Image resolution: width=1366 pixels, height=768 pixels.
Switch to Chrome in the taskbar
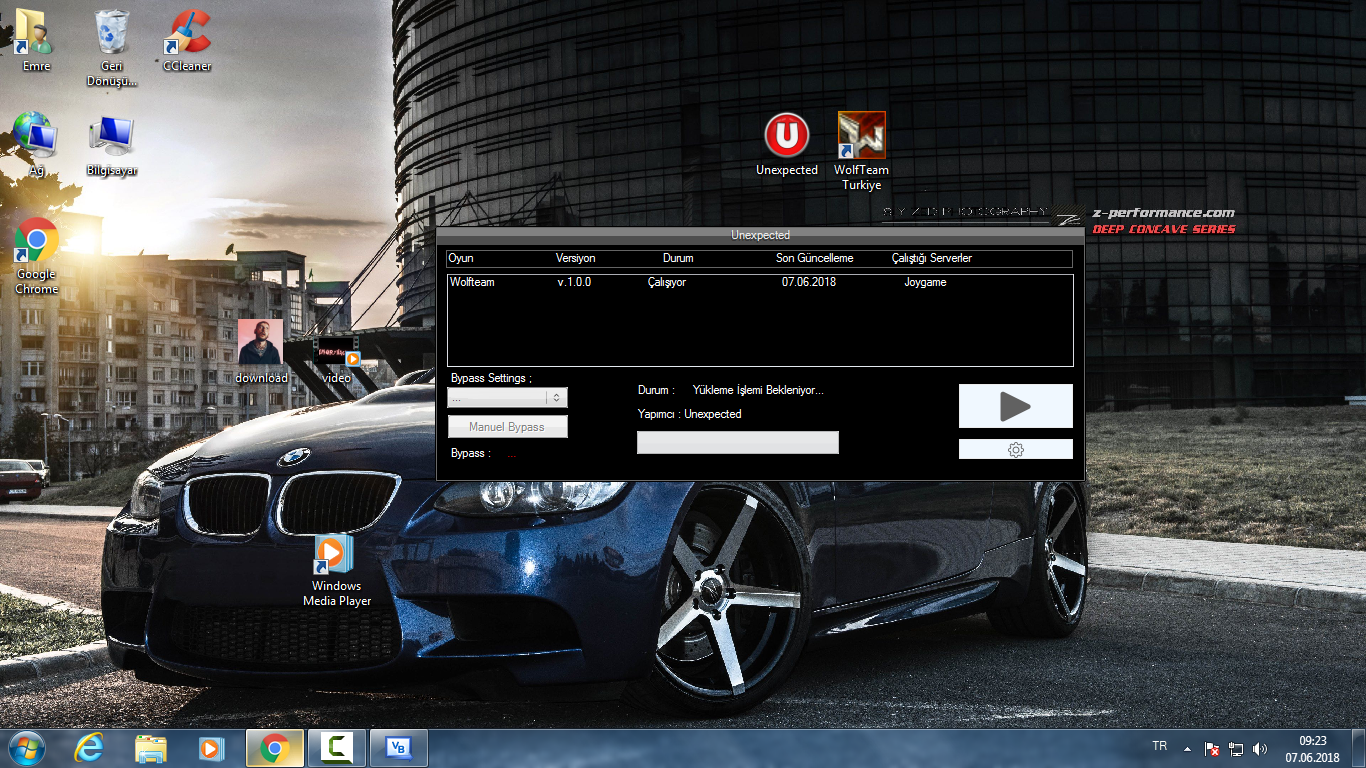click(275, 748)
